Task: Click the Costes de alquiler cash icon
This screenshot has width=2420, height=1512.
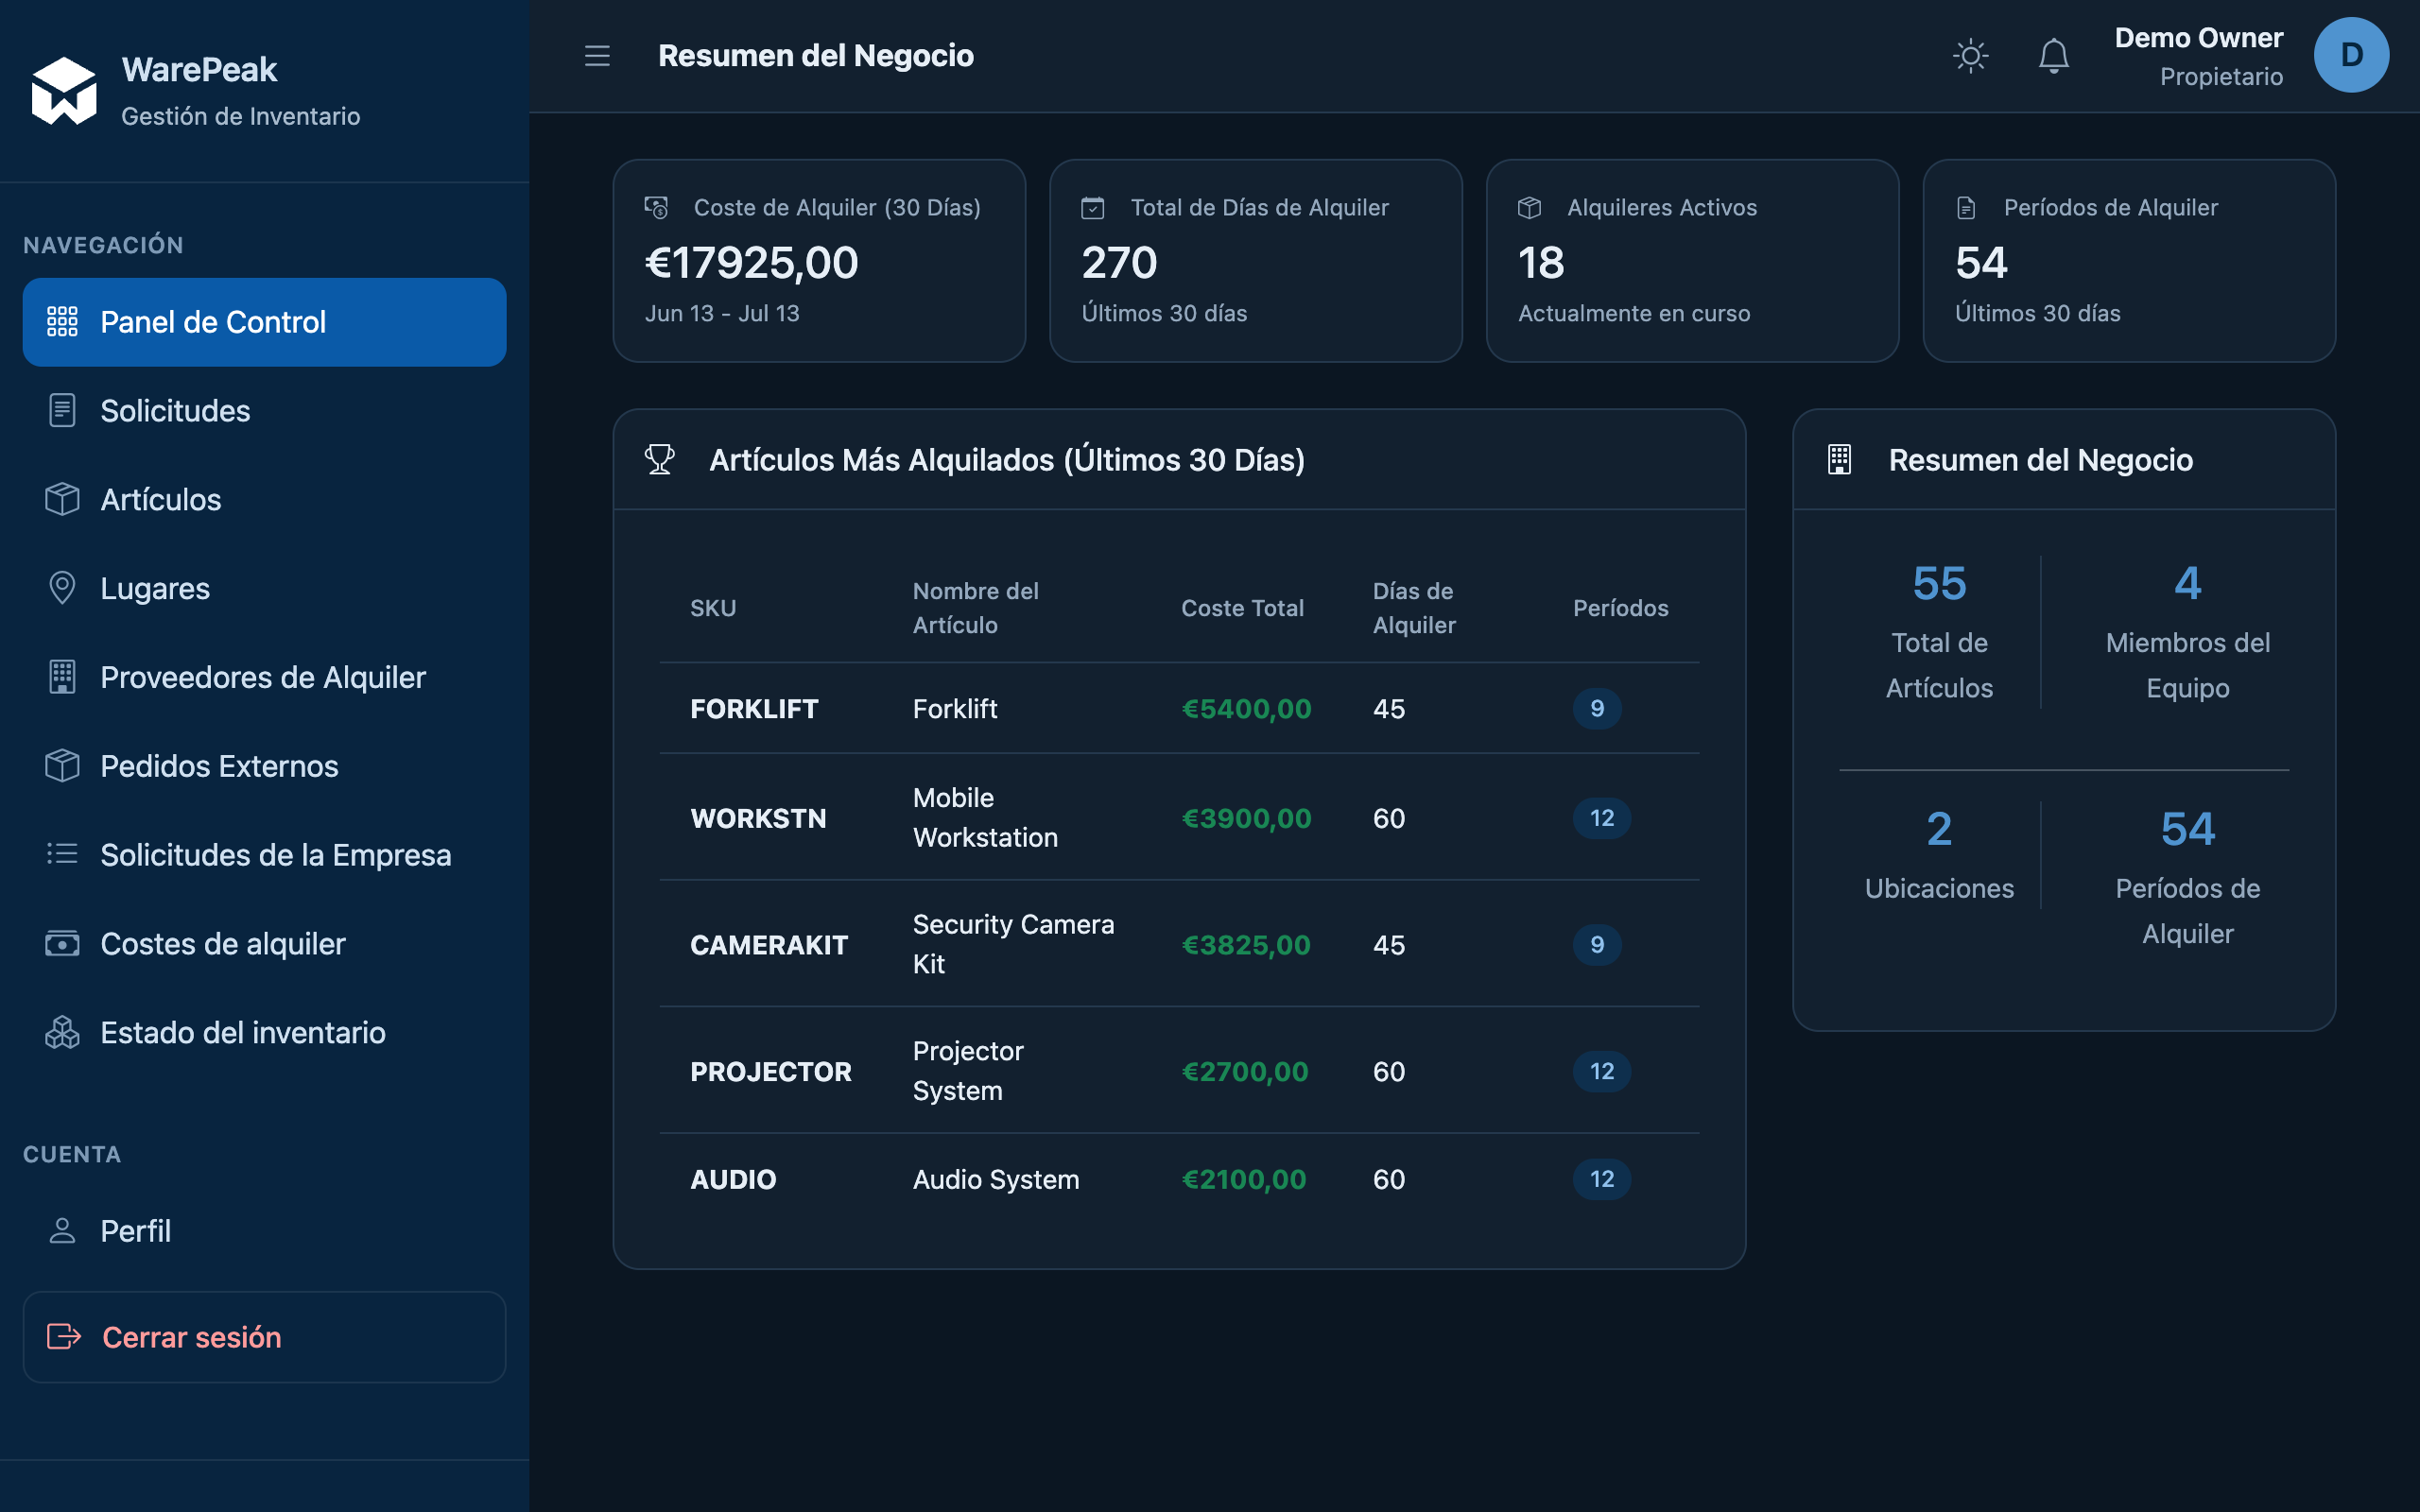Action: (x=62, y=944)
